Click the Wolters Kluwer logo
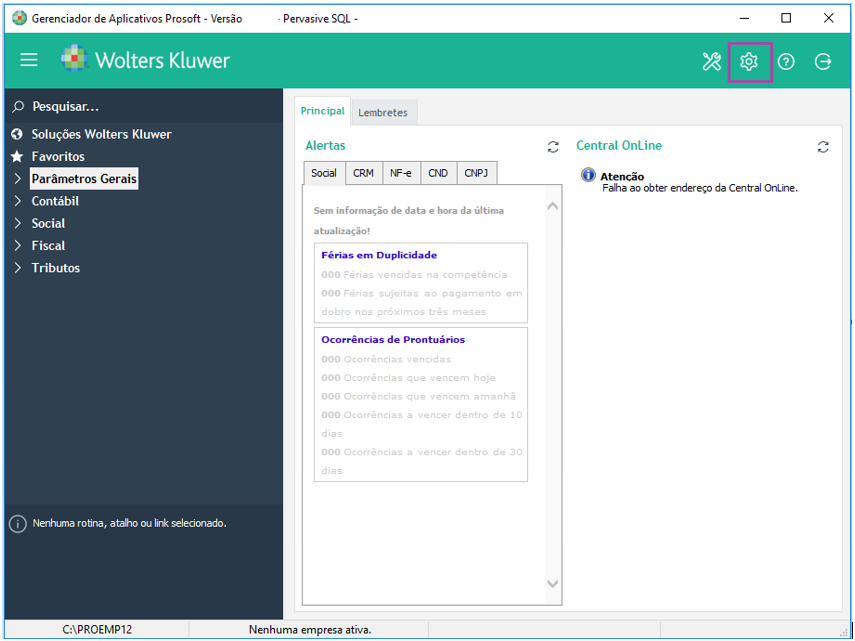This screenshot has height=641, width=855. point(145,59)
